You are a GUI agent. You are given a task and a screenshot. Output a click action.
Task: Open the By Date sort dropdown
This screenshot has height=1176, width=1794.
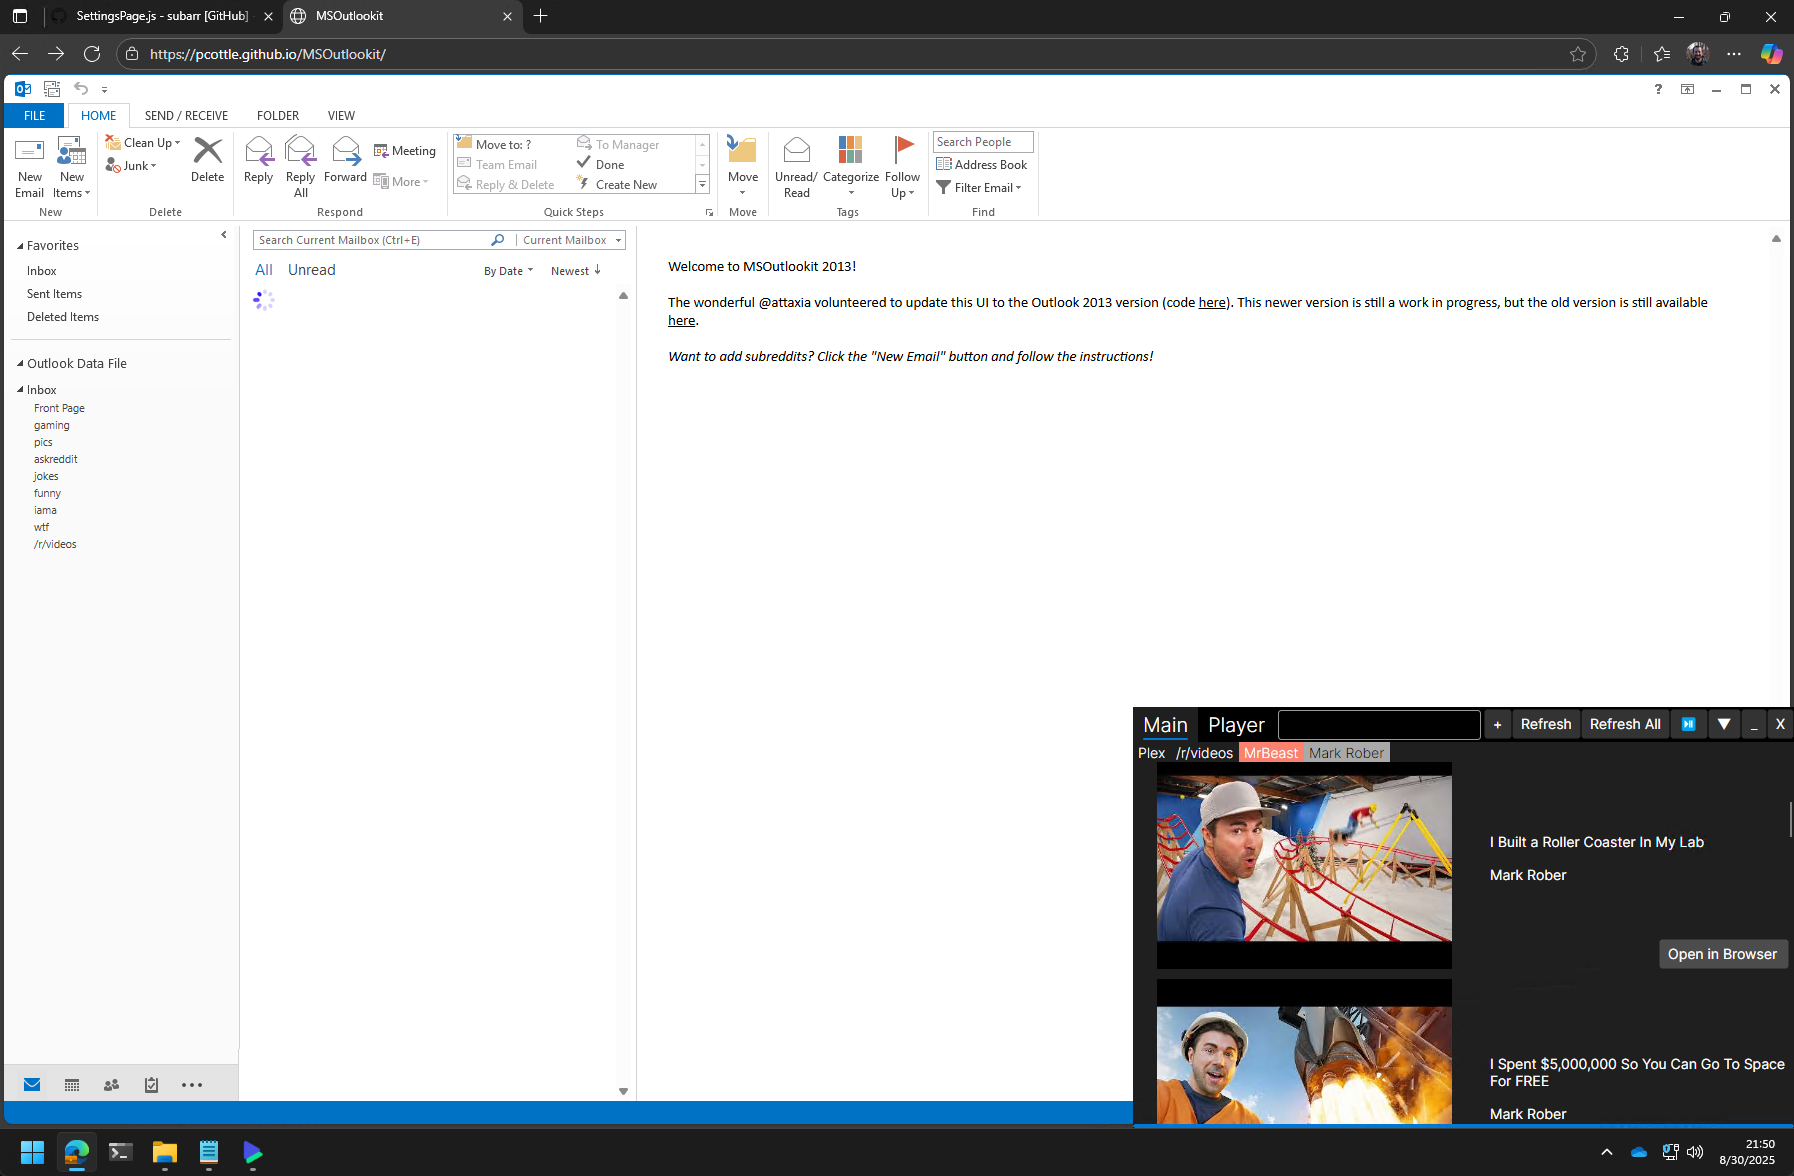(508, 271)
